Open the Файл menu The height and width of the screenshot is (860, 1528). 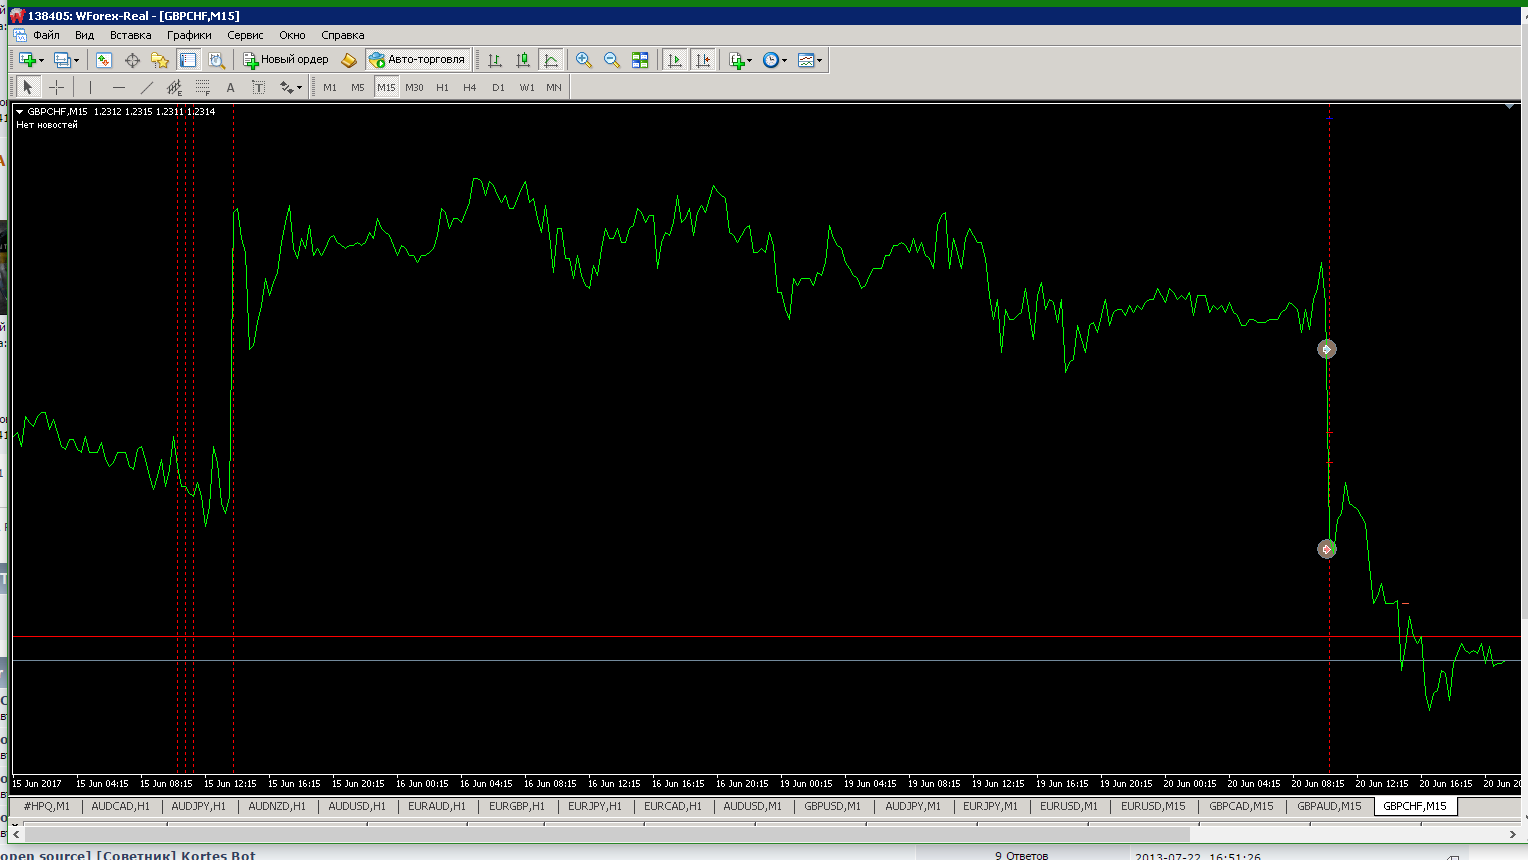[46, 35]
